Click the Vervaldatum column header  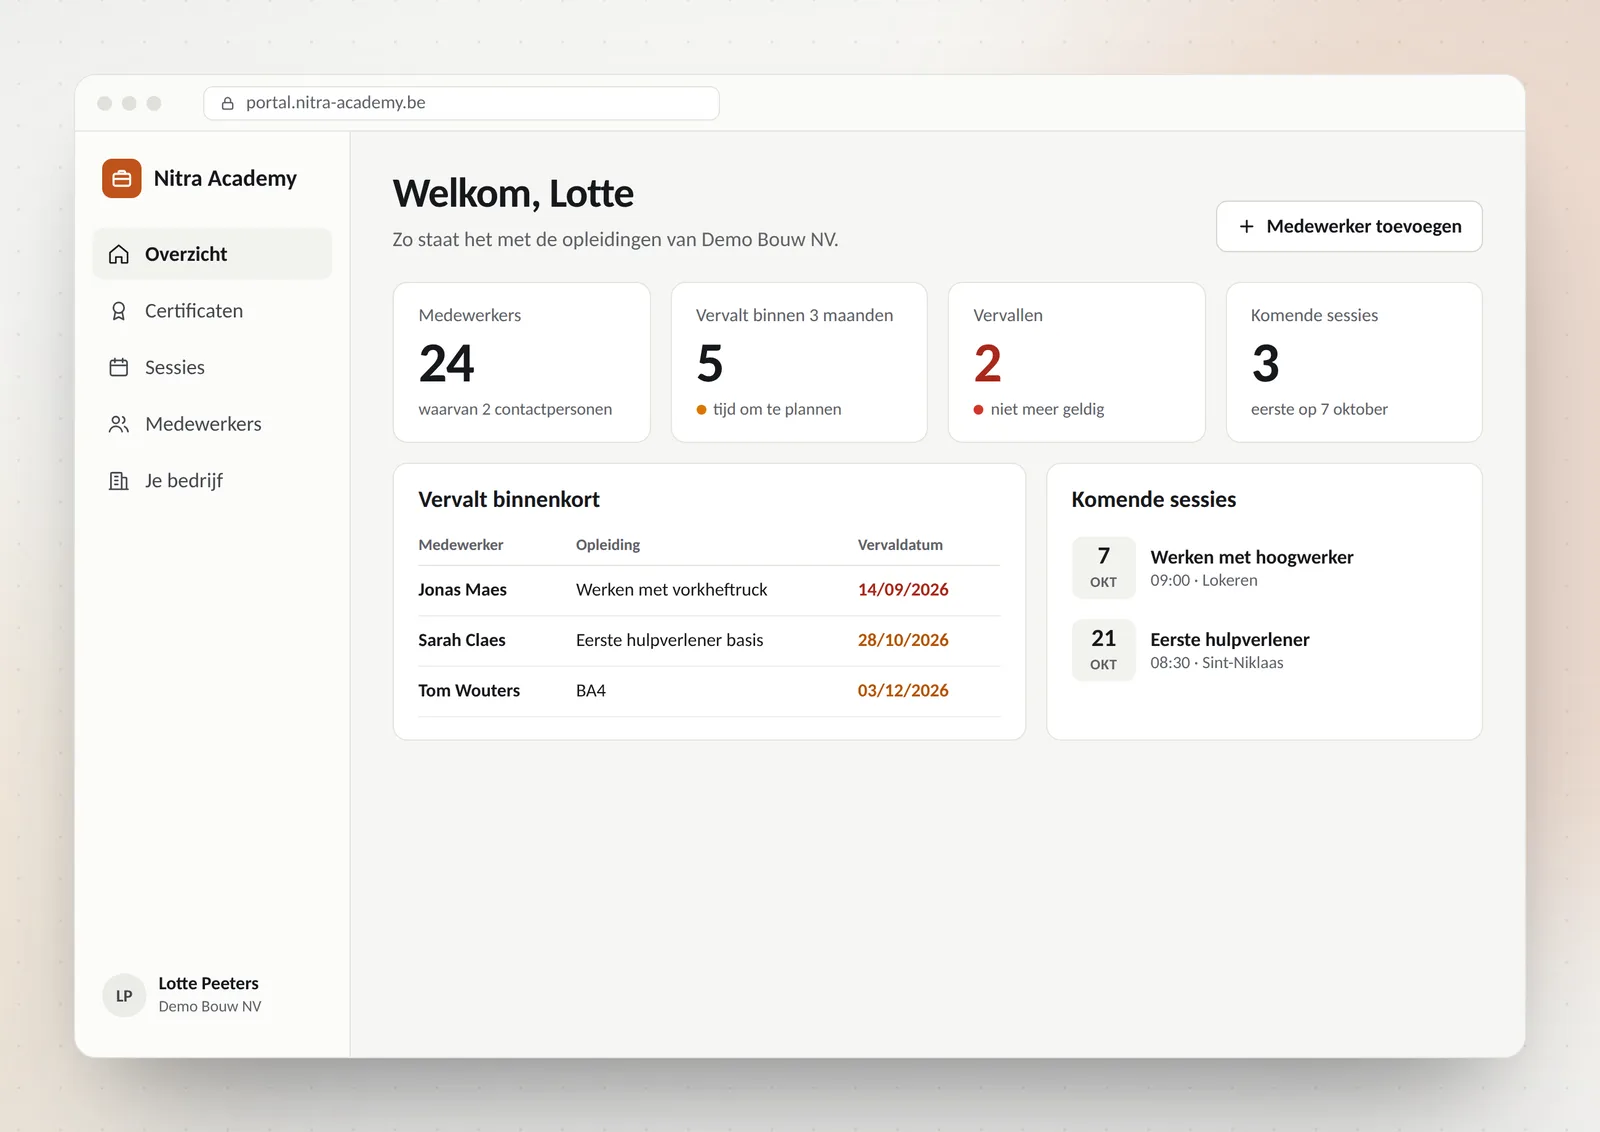pyautogui.click(x=900, y=545)
